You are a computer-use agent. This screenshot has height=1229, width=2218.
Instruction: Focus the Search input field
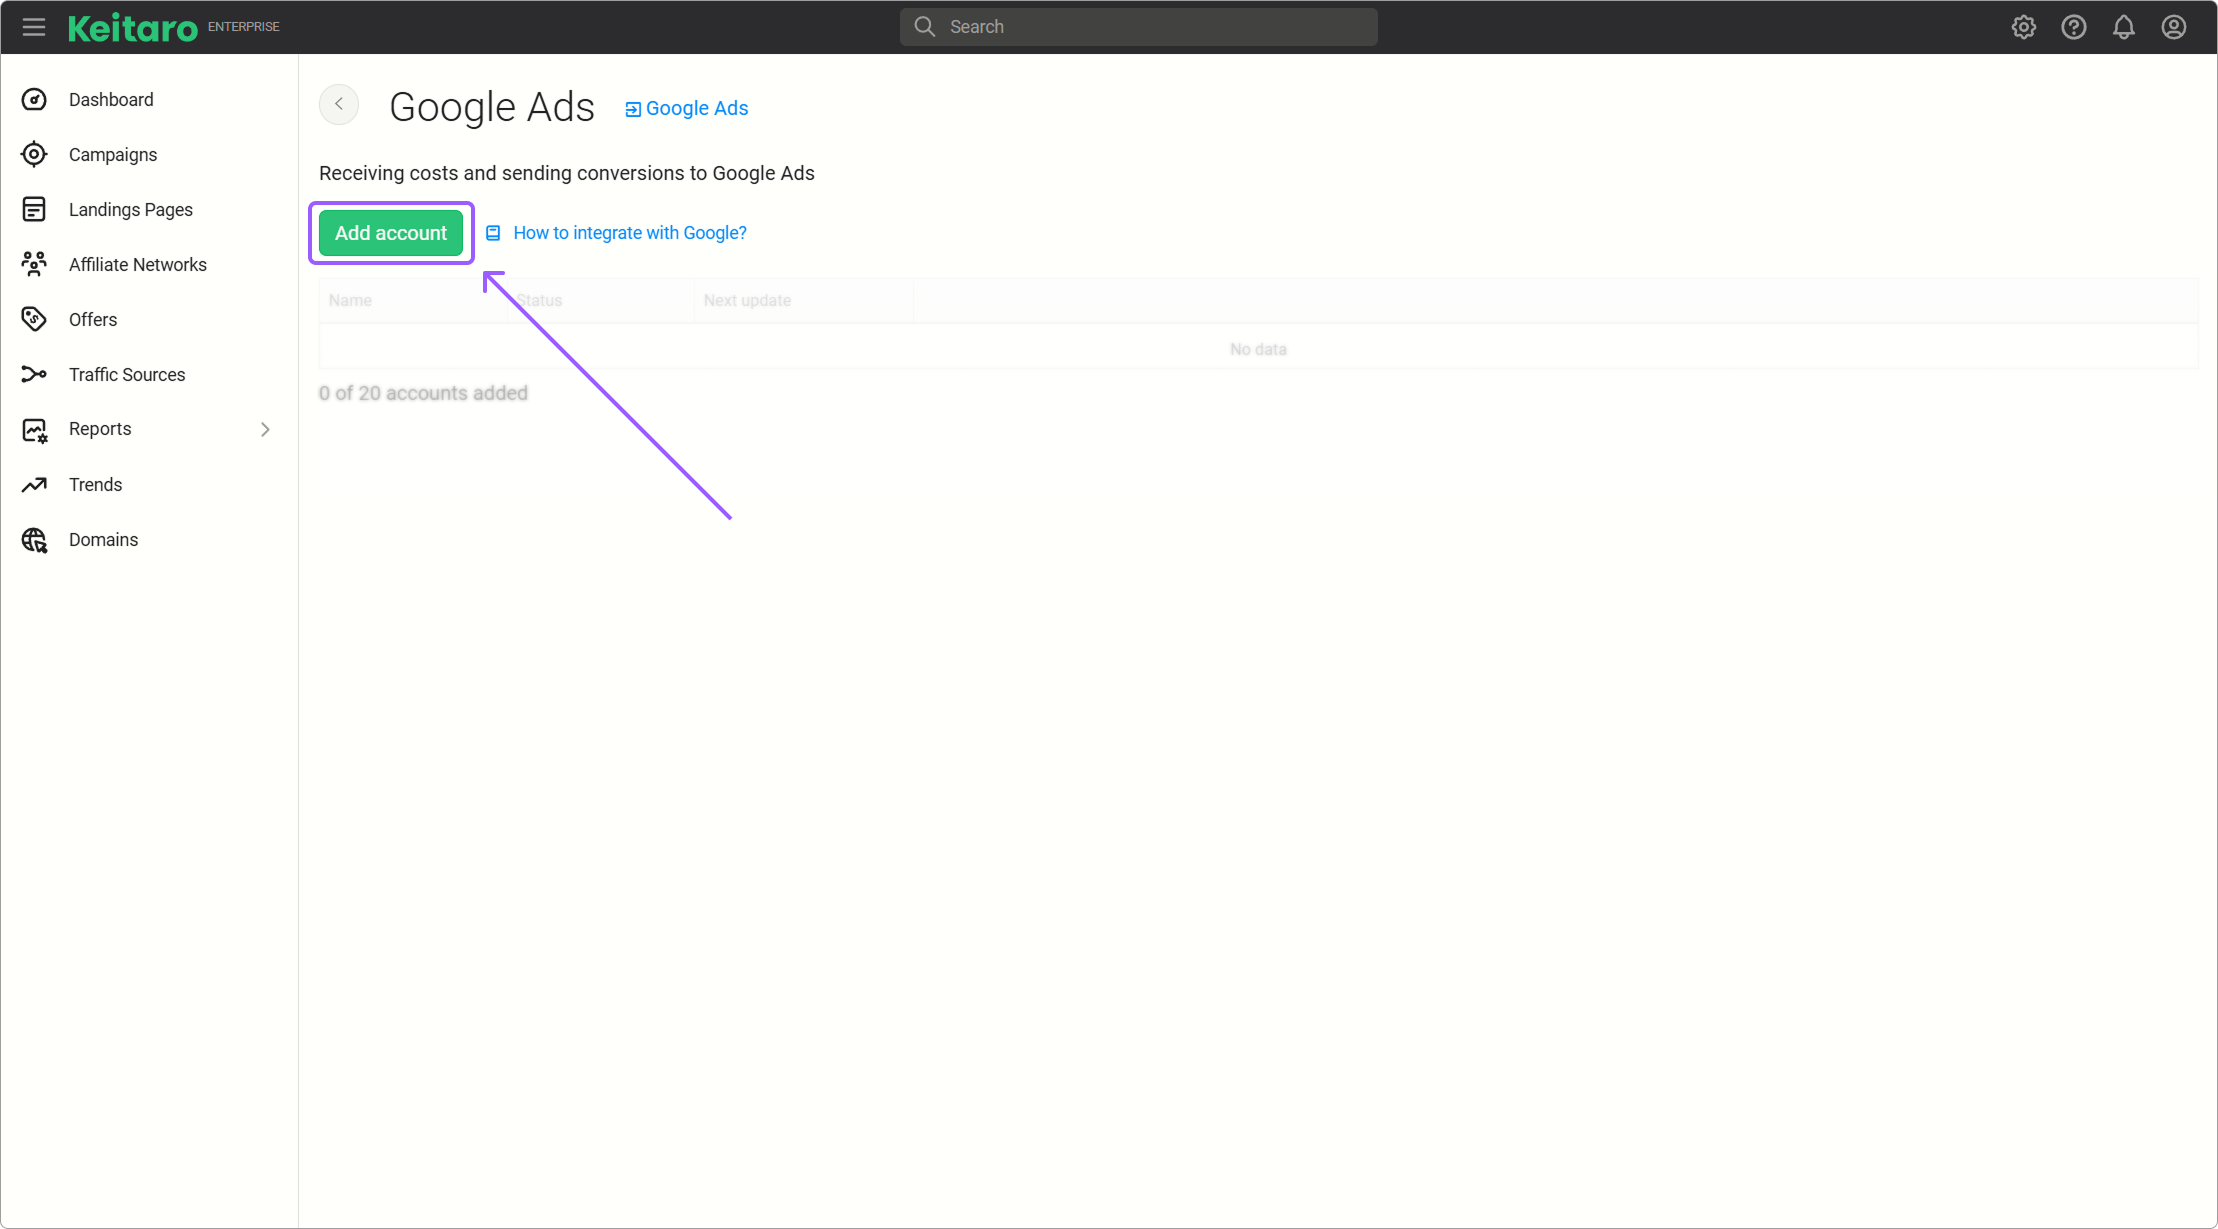point(1139,27)
